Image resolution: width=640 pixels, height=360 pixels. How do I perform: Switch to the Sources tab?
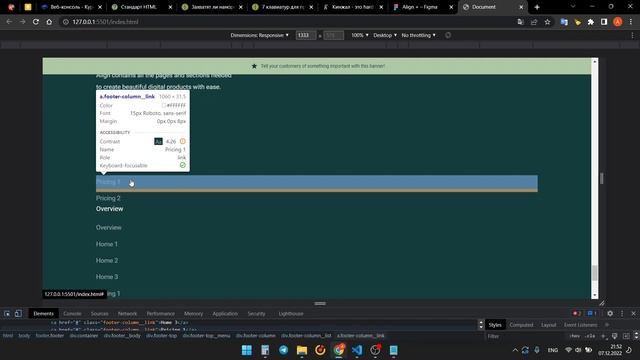tap(100, 313)
